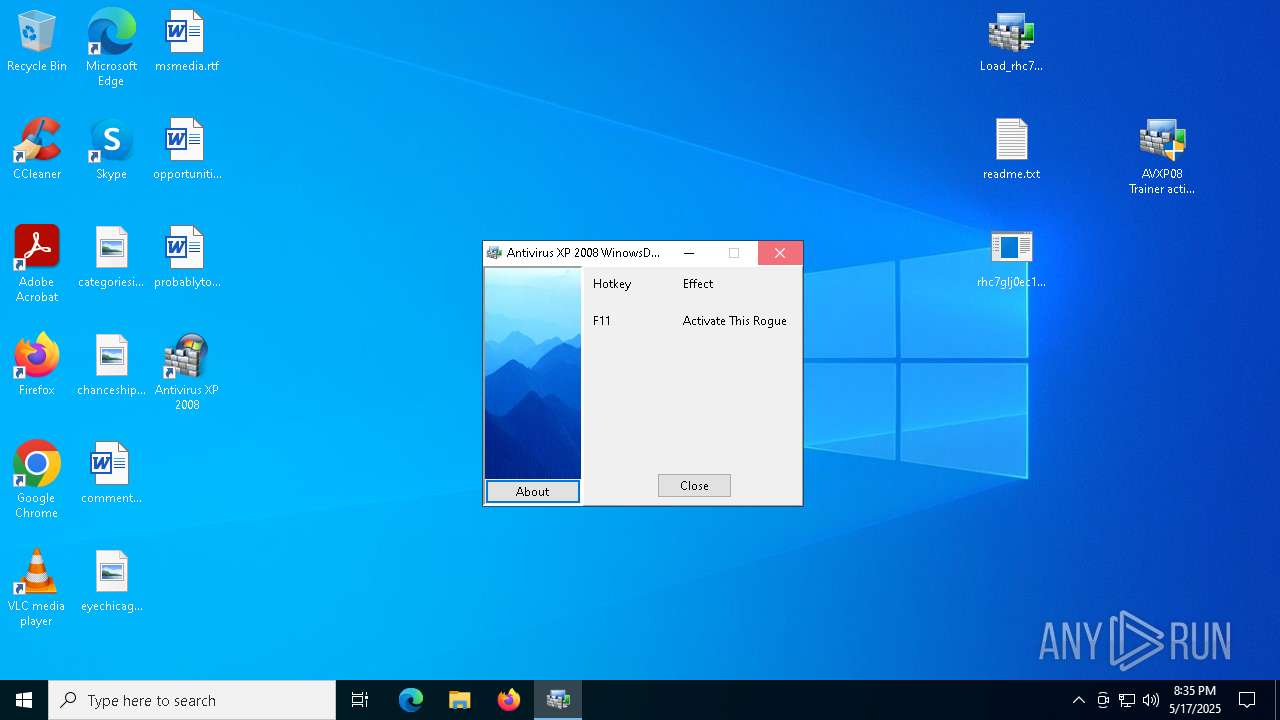Show hidden system tray icons
This screenshot has width=1280, height=720.
[x=1078, y=700]
